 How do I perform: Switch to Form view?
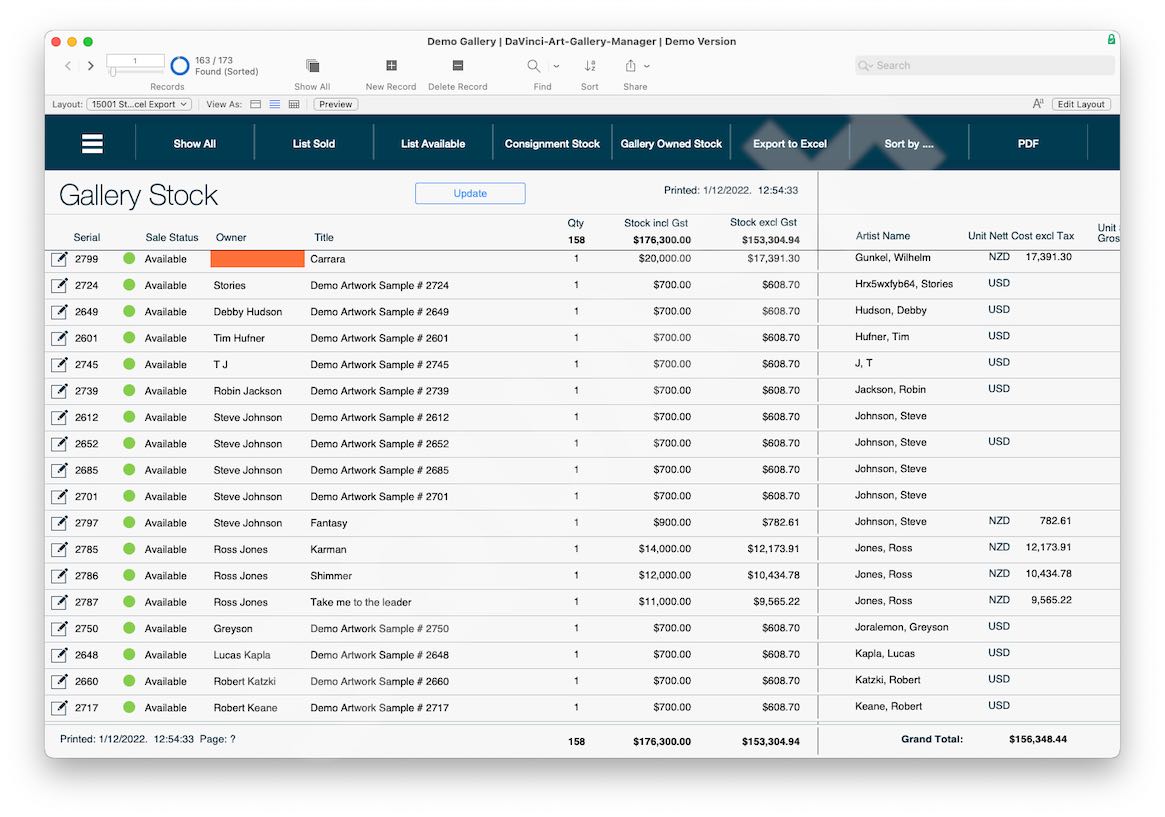coord(255,104)
